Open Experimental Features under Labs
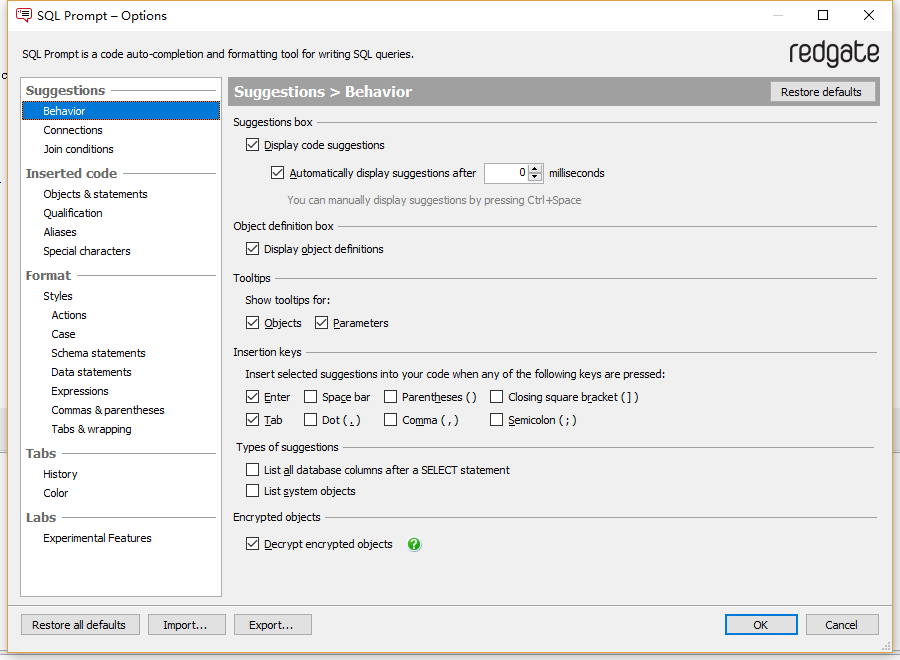900x660 pixels. [98, 538]
